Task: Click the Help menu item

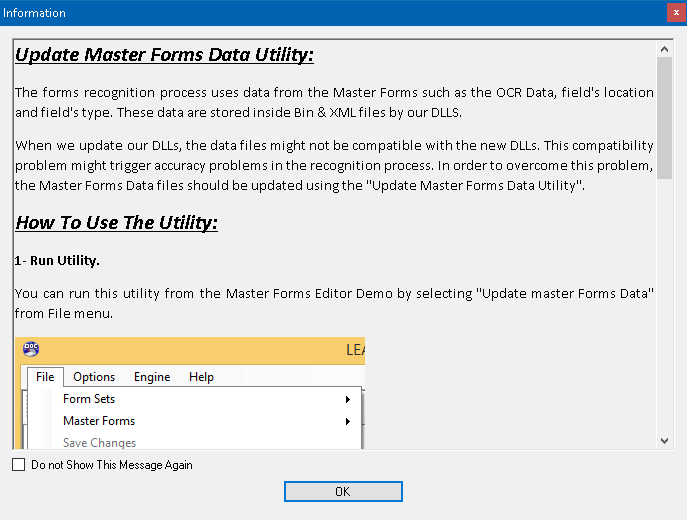Action: (201, 377)
